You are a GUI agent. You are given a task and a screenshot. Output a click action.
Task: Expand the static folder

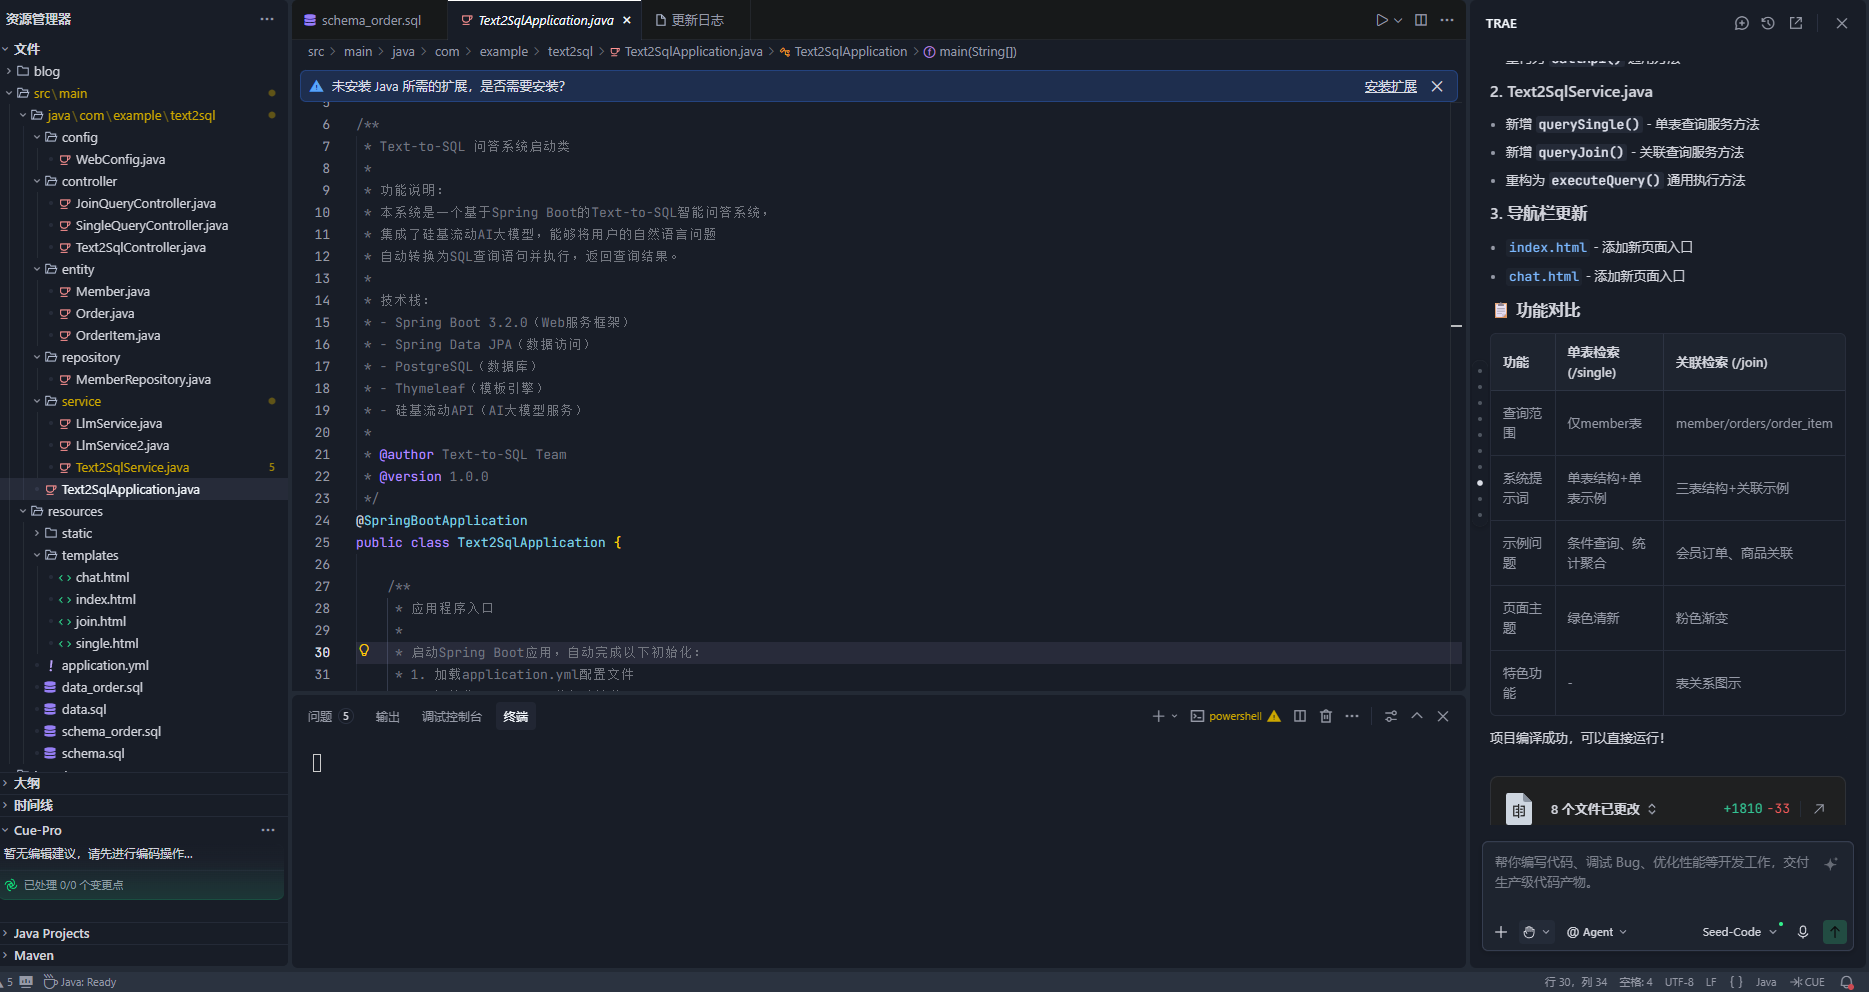[x=68, y=533]
